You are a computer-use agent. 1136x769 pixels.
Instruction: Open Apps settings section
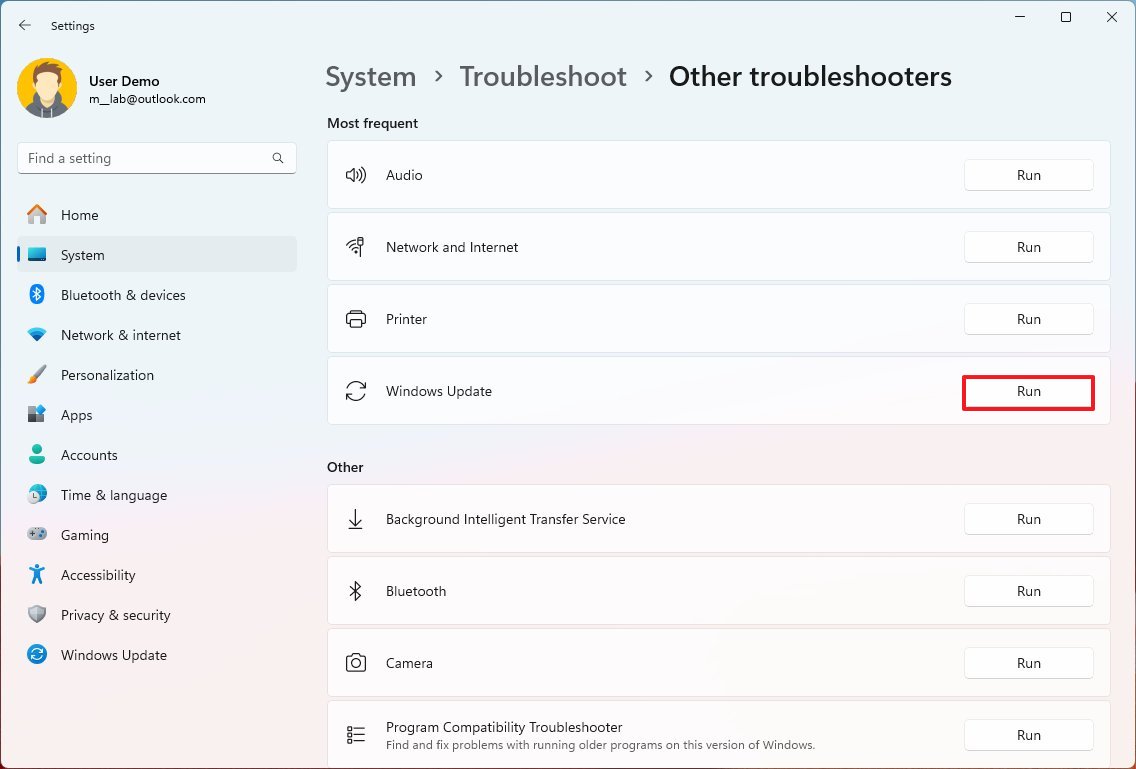pyautogui.click(x=76, y=415)
